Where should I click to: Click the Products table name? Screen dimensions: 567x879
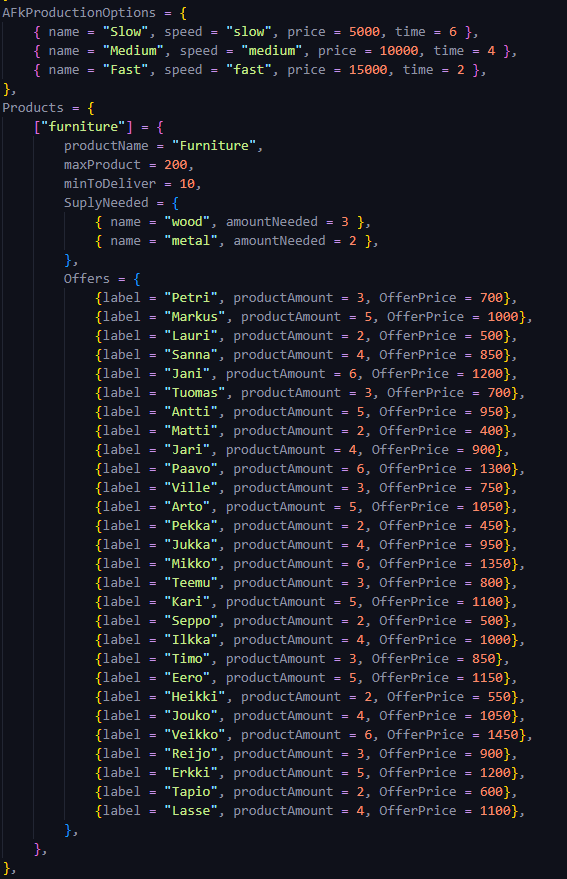tap(33, 108)
